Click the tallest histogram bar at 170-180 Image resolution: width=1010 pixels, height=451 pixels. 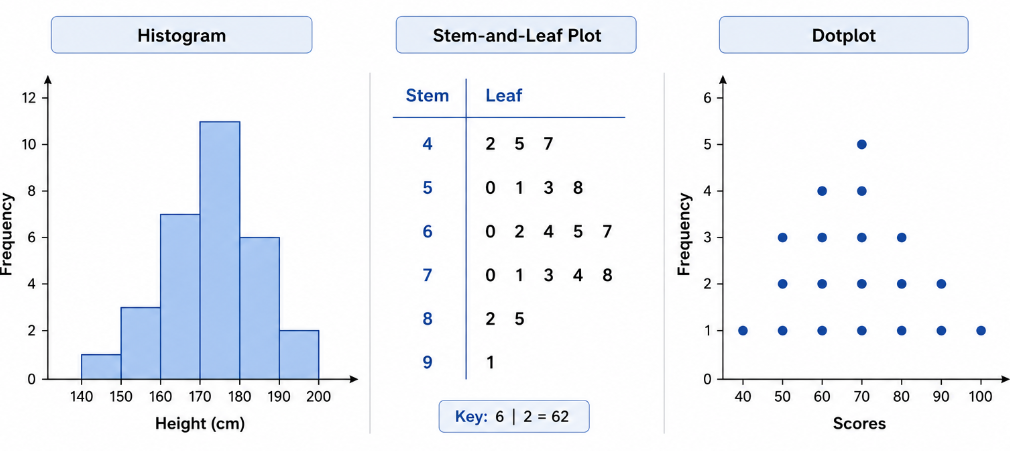pos(220,250)
